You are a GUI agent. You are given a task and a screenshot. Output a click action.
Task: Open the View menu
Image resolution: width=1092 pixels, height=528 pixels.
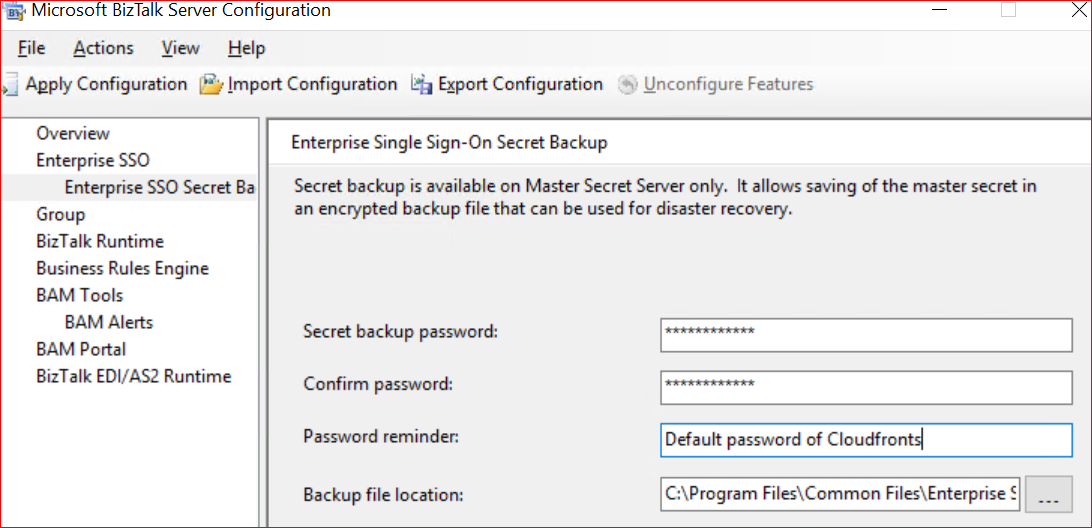(x=180, y=48)
